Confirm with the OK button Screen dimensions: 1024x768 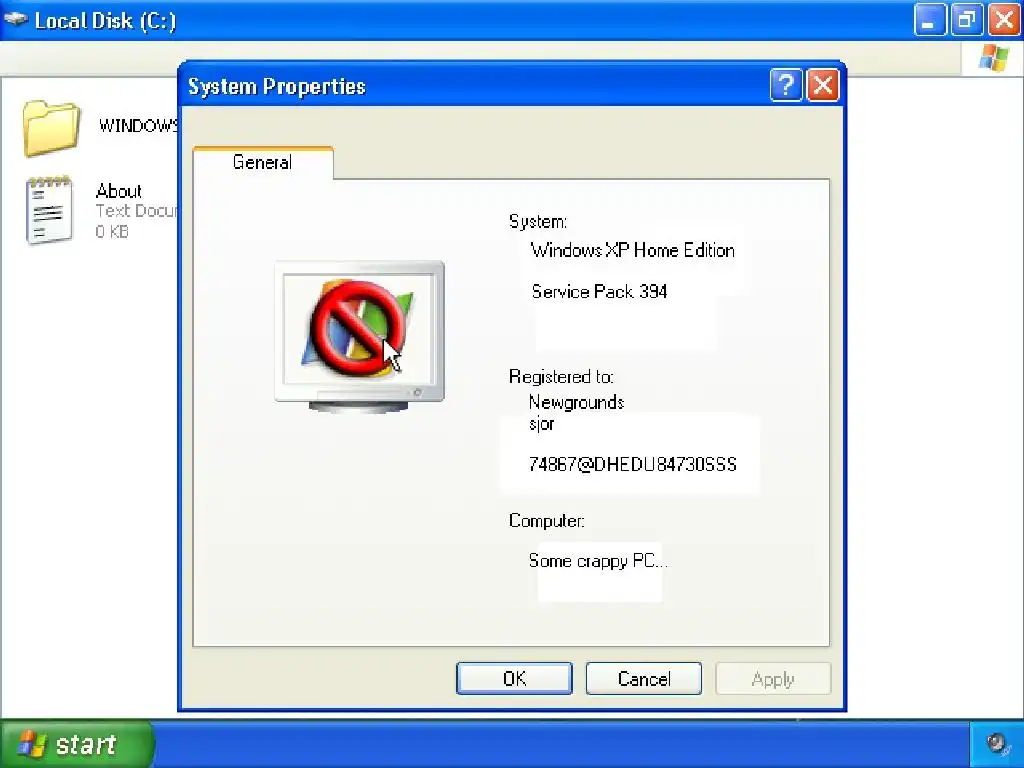(514, 679)
